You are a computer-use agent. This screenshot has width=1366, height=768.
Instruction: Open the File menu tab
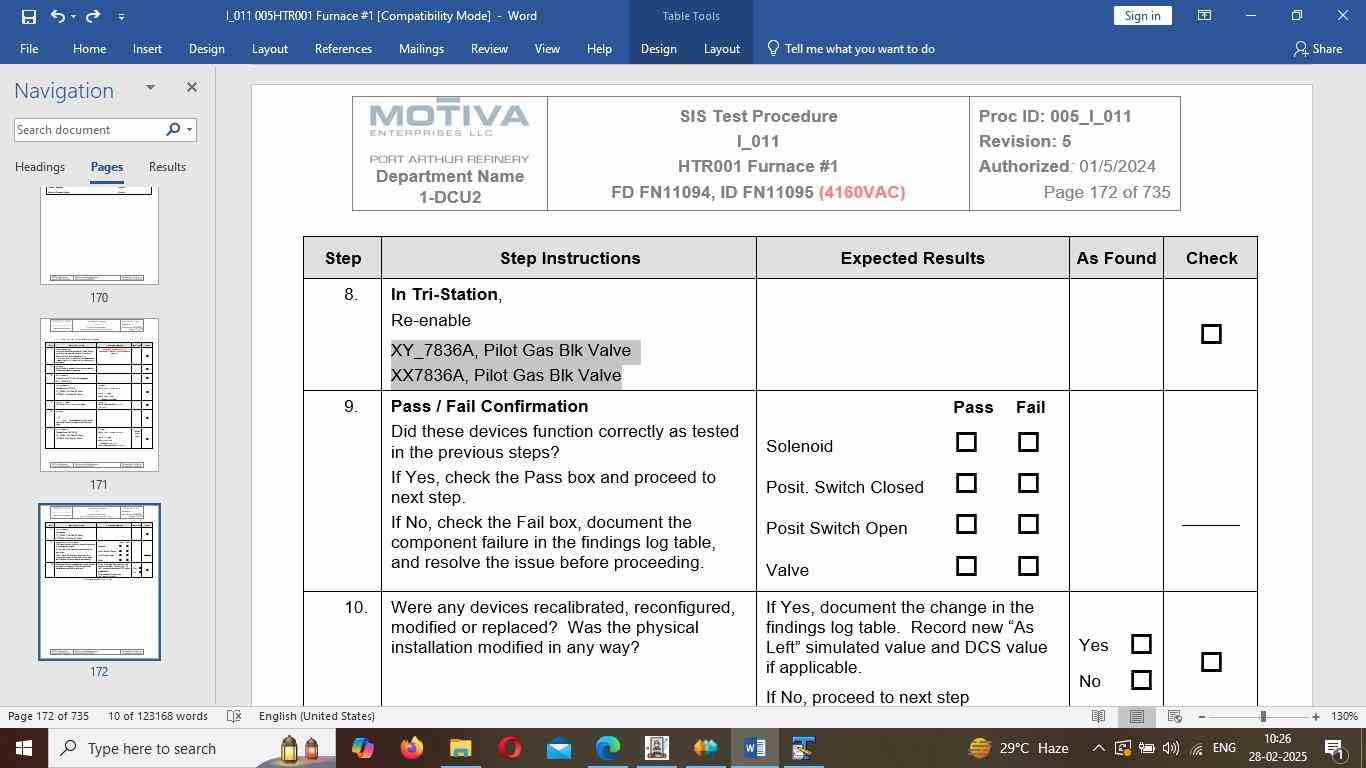pos(29,49)
